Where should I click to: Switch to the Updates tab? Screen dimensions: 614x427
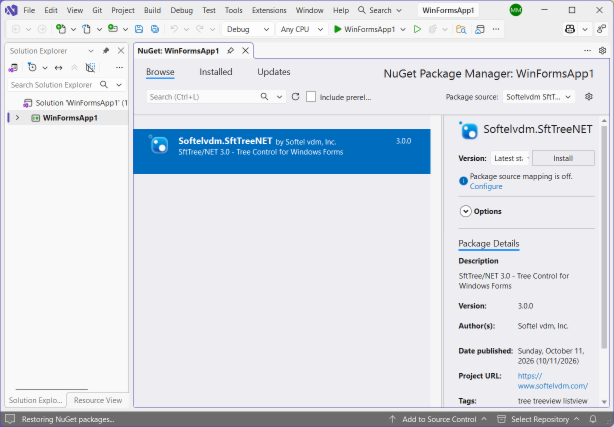point(274,72)
